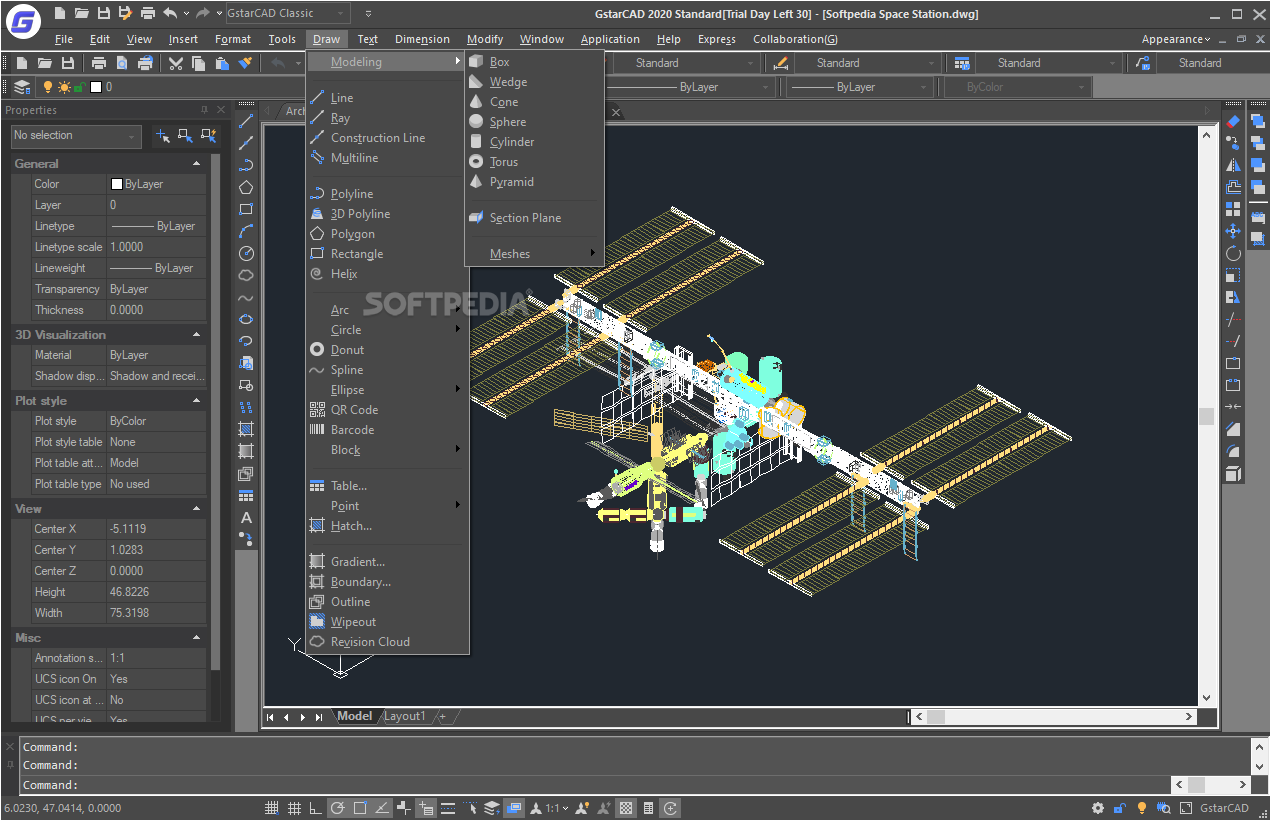
Task: Collapse the Plot style section
Action: click(197, 400)
